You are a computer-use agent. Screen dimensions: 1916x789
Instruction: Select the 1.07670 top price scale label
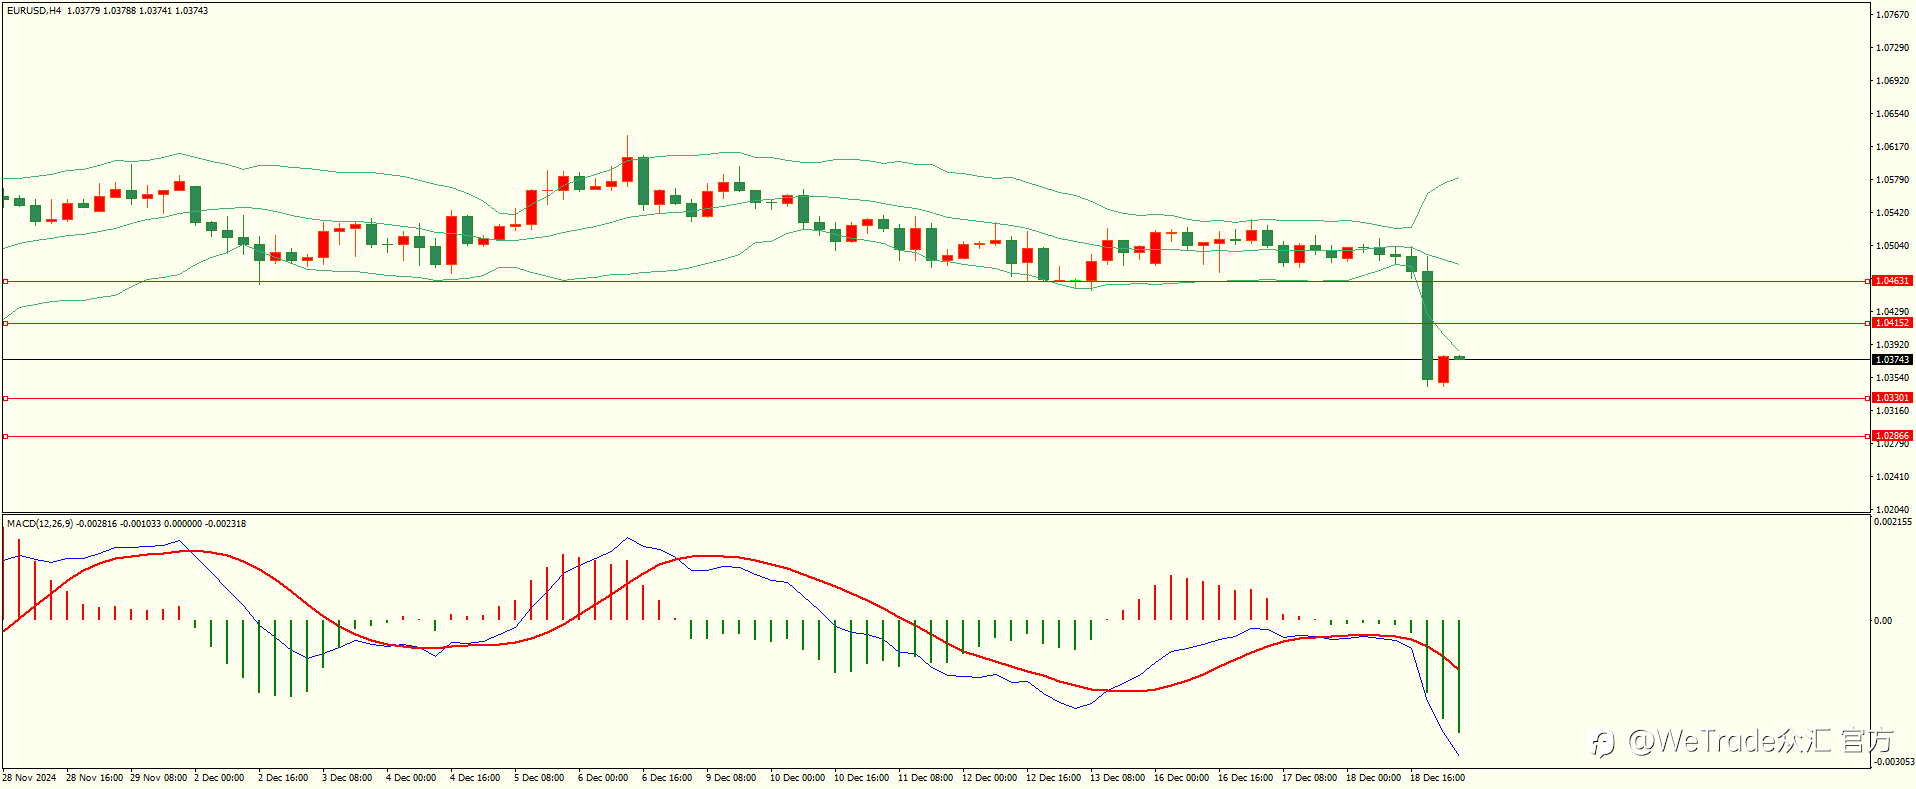pos(1892,15)
